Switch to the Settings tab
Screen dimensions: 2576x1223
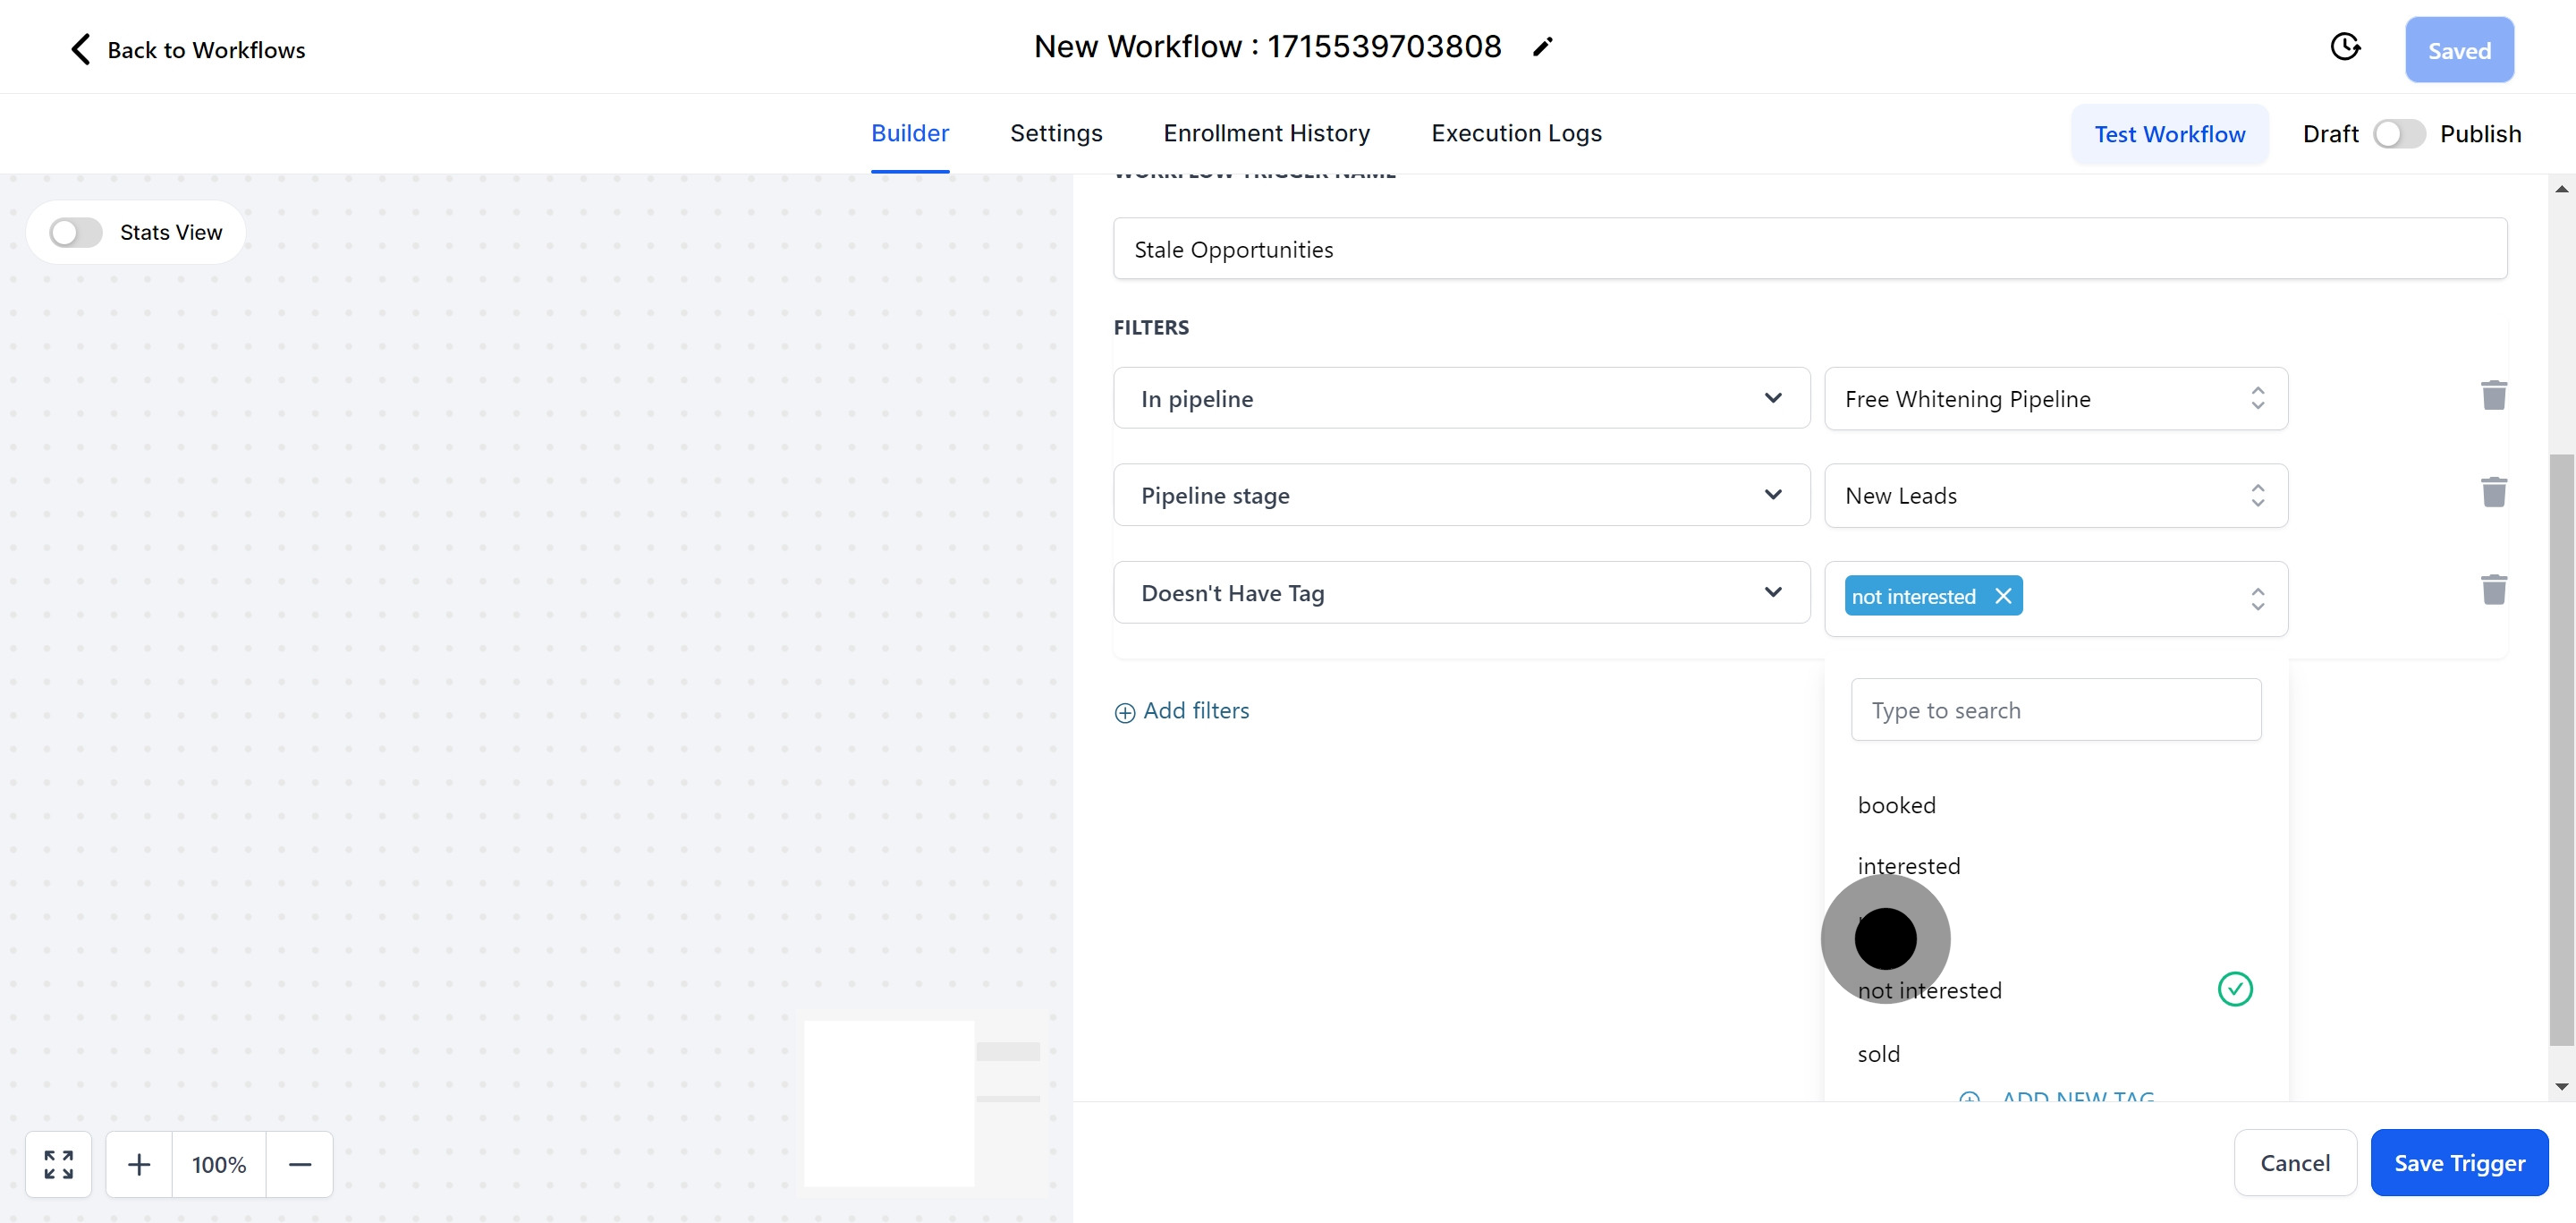1055,133
